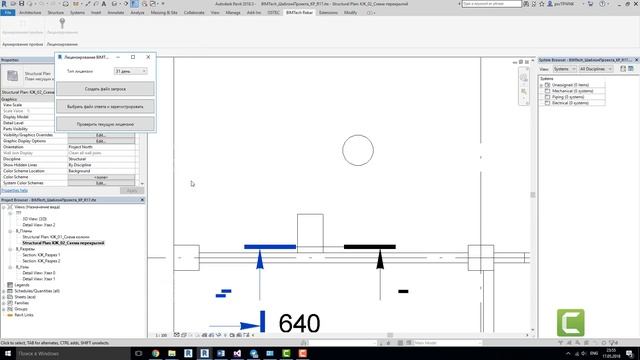Switch to the Annotate ribbon tab
This screenshot has height=360, width=640.
tap(116, 13)
